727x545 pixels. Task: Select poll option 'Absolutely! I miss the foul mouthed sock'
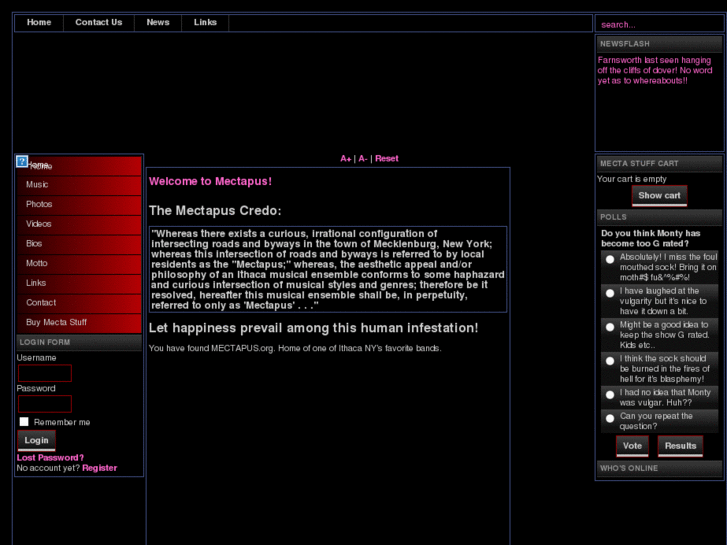tap(610, 259)
